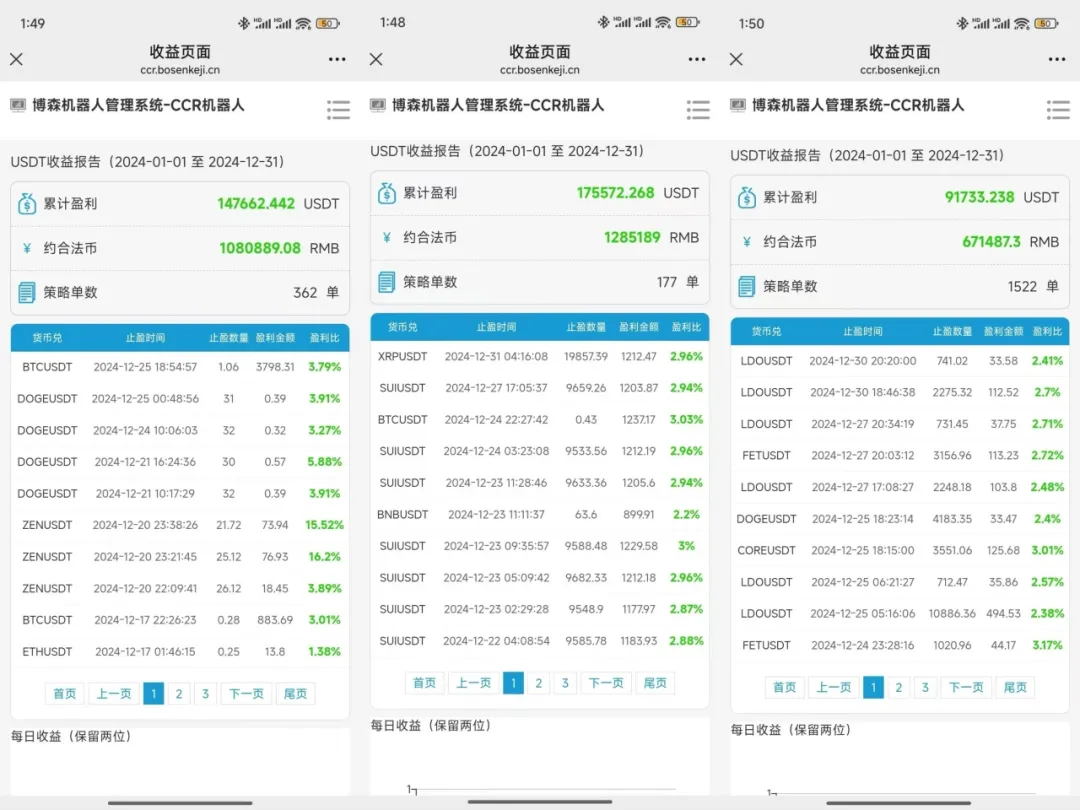
Task: Open the list menu icon on middle phone
Action: coord(698,110)
